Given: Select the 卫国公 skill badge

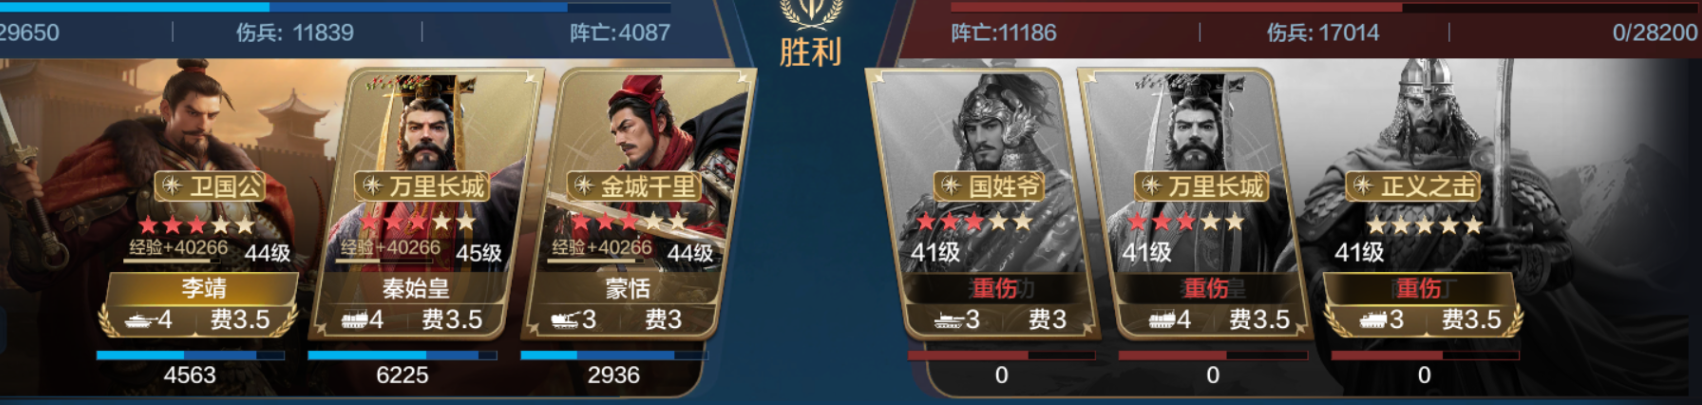Looking at the screenshot, I should point(211,186).
